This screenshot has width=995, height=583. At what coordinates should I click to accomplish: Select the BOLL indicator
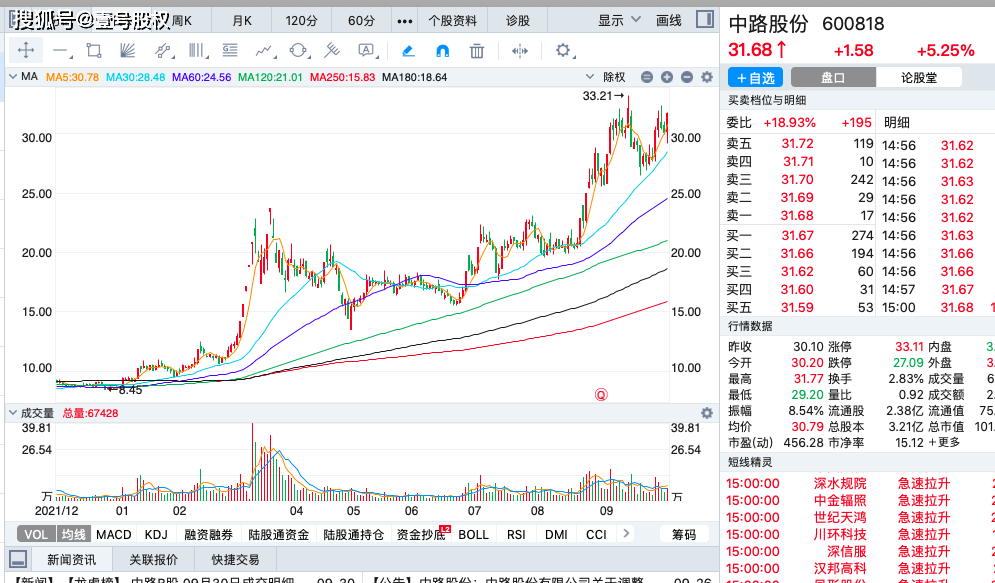click(473, 534)
